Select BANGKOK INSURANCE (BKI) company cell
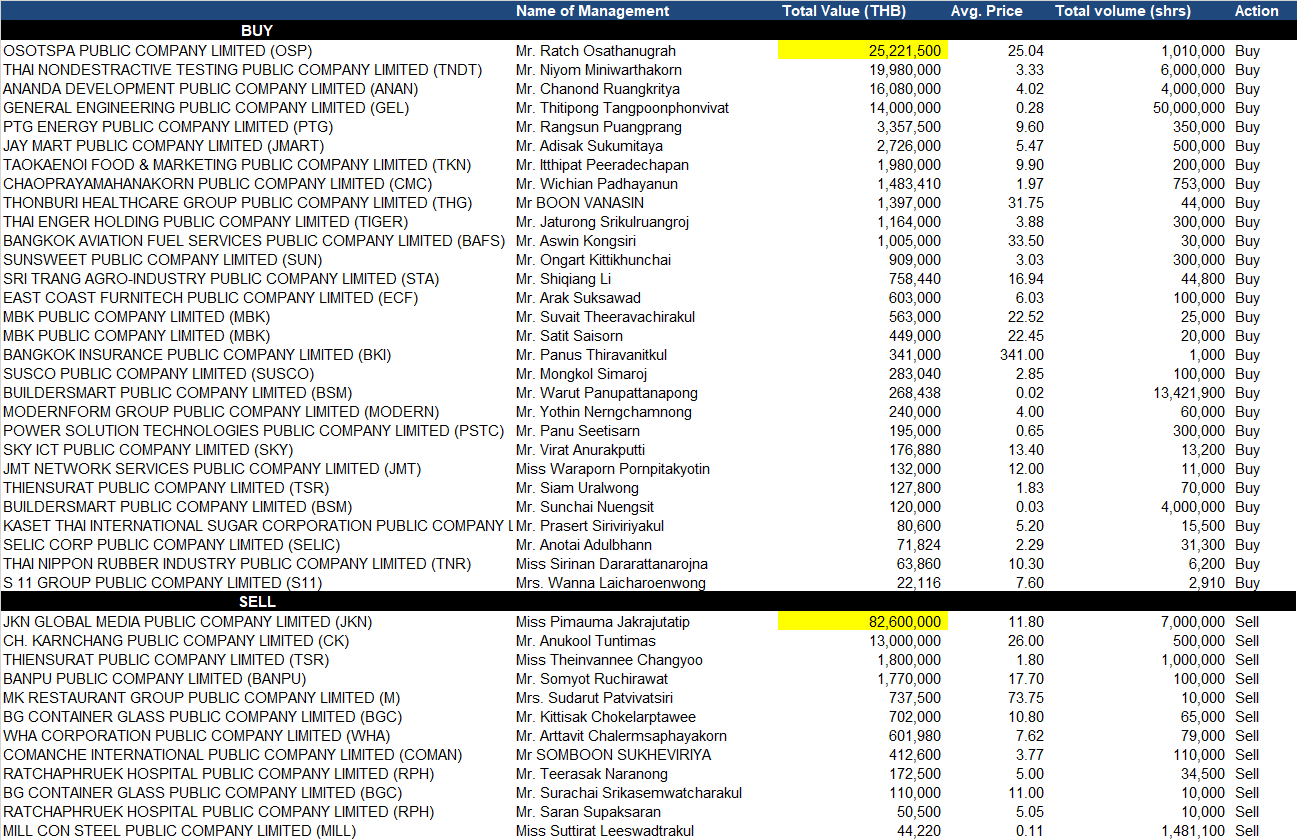The height and width of the screenshot is (840, 1297). 197,355
